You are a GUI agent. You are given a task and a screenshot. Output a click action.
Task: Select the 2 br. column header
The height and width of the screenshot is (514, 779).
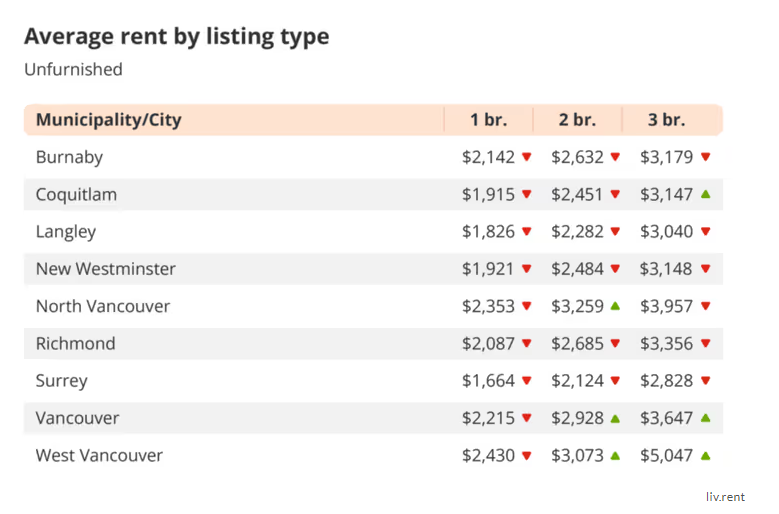tap(577, 120)
